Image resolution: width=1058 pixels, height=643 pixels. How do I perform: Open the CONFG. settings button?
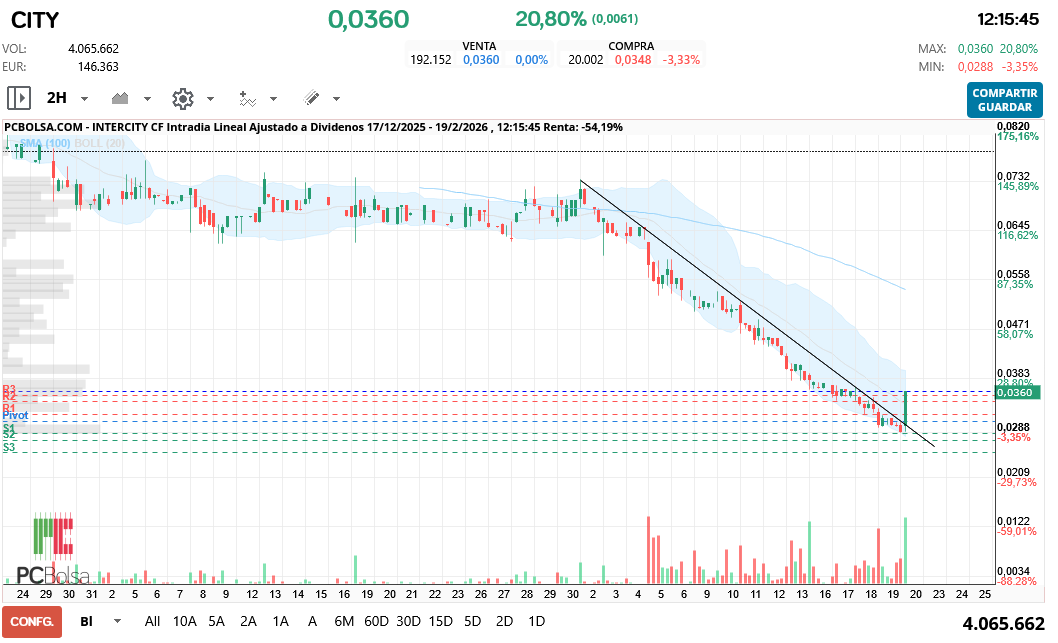(x=32, y=621)
